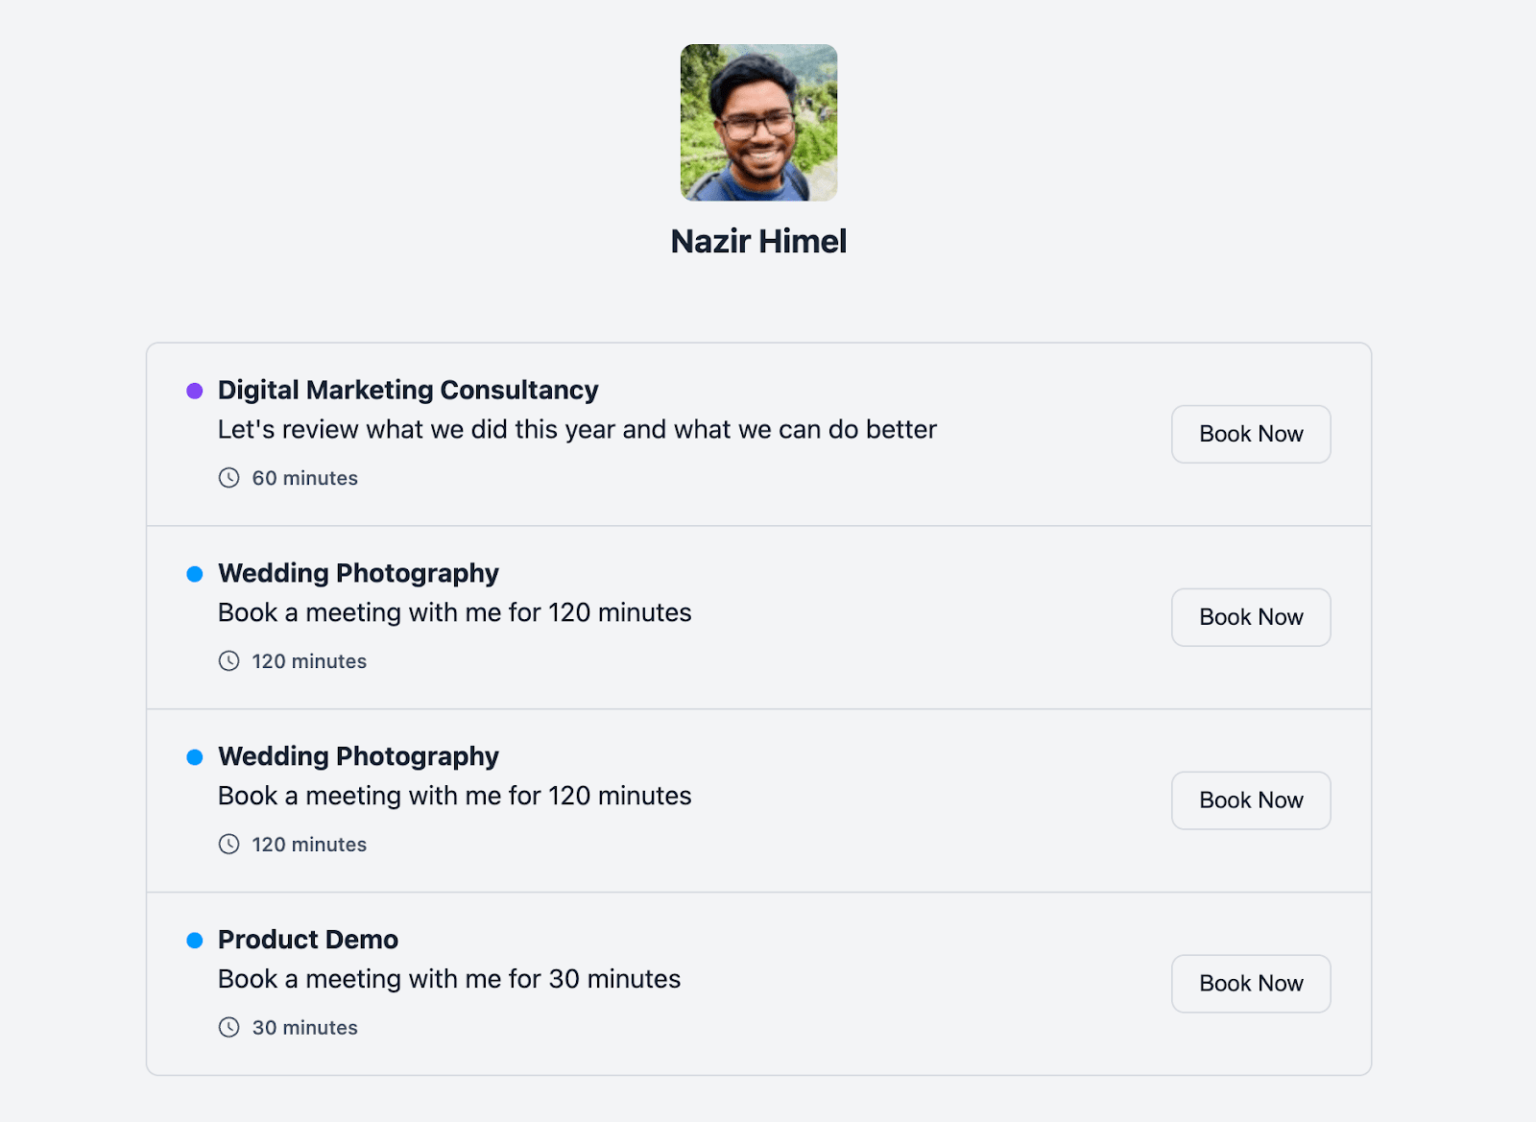Click the Digital Marketing Consultancy title
Viewport: 1536px width, 1122px height.
[408, 390]
